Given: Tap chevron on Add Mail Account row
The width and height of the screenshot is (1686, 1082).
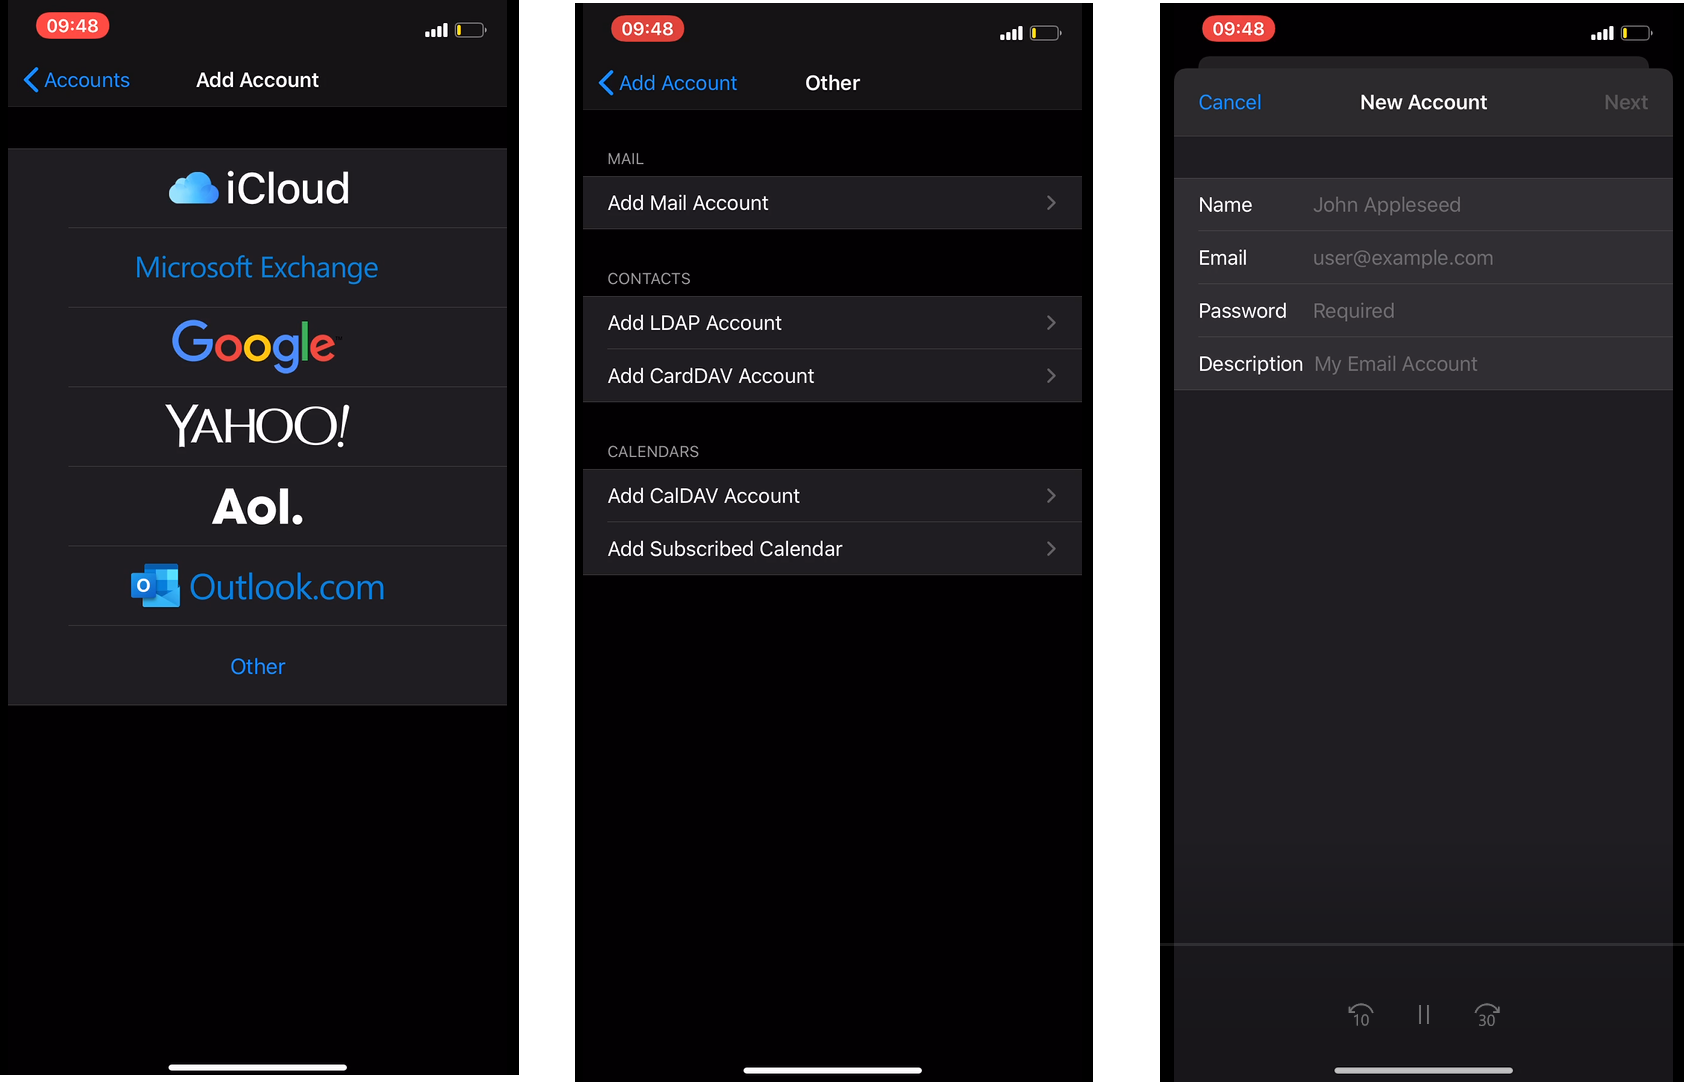Looking at the screenshot, I should point(1051,203).
